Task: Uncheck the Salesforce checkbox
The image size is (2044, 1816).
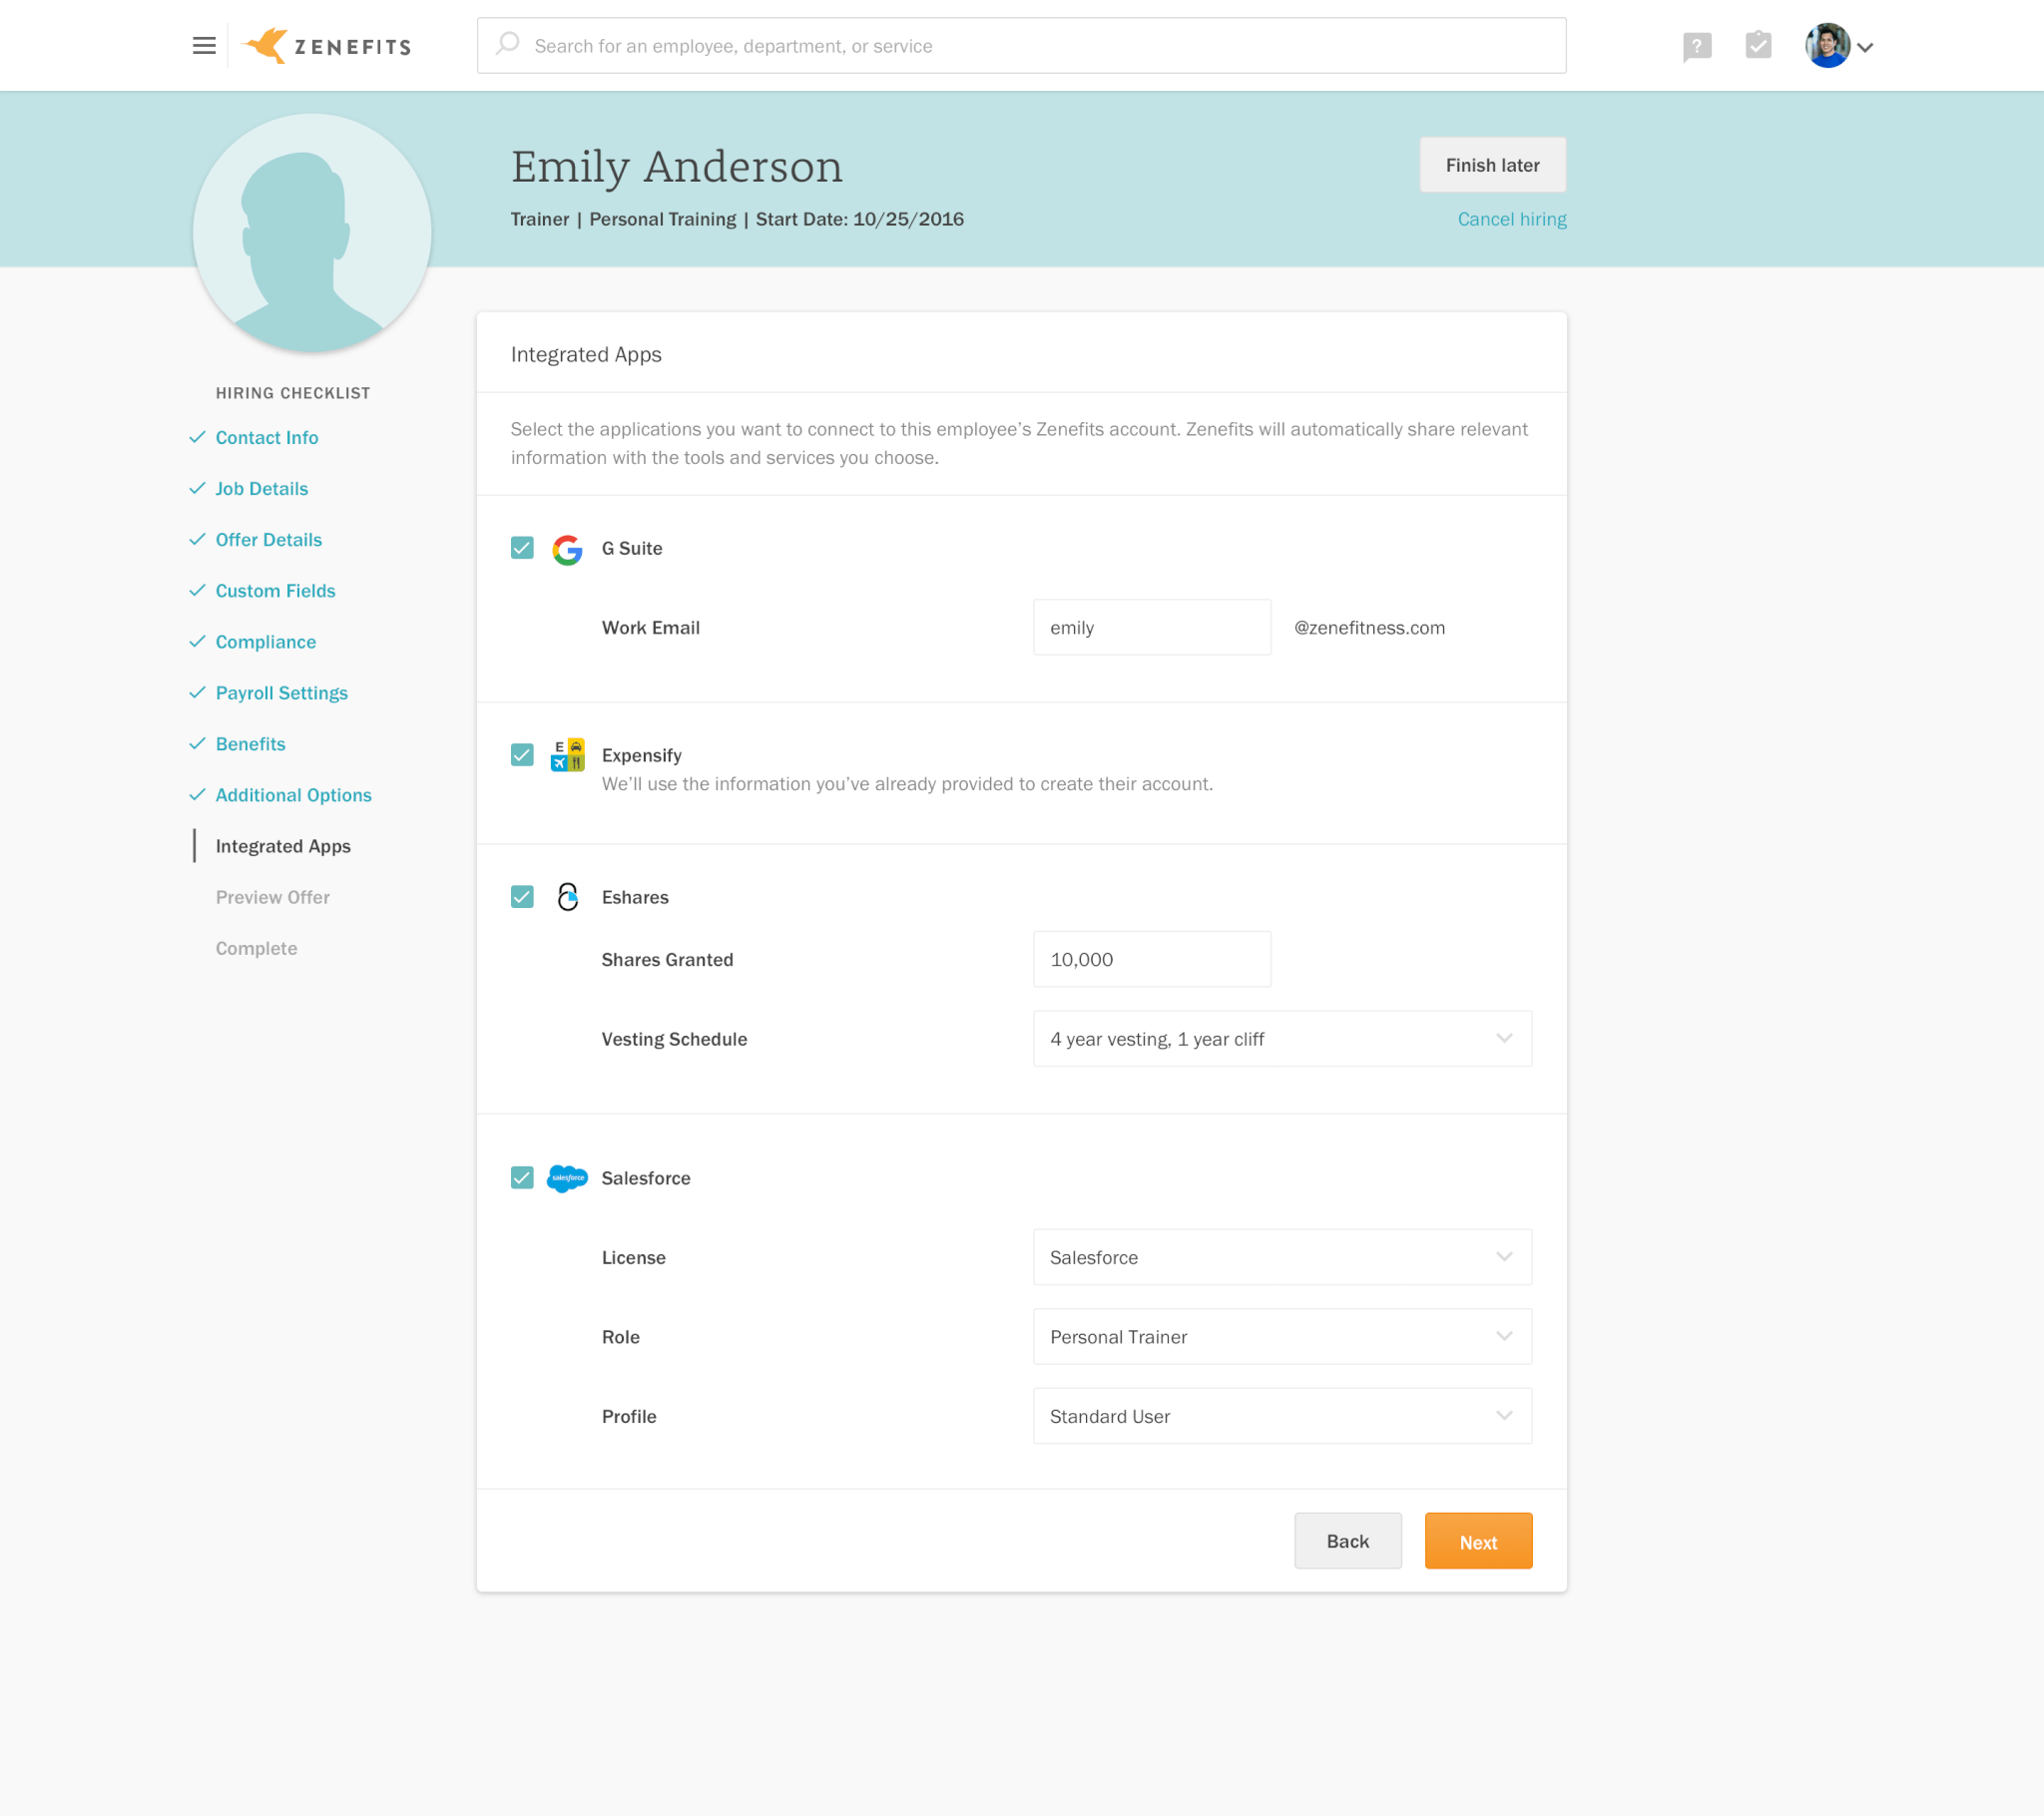Action: point(522,1178)
